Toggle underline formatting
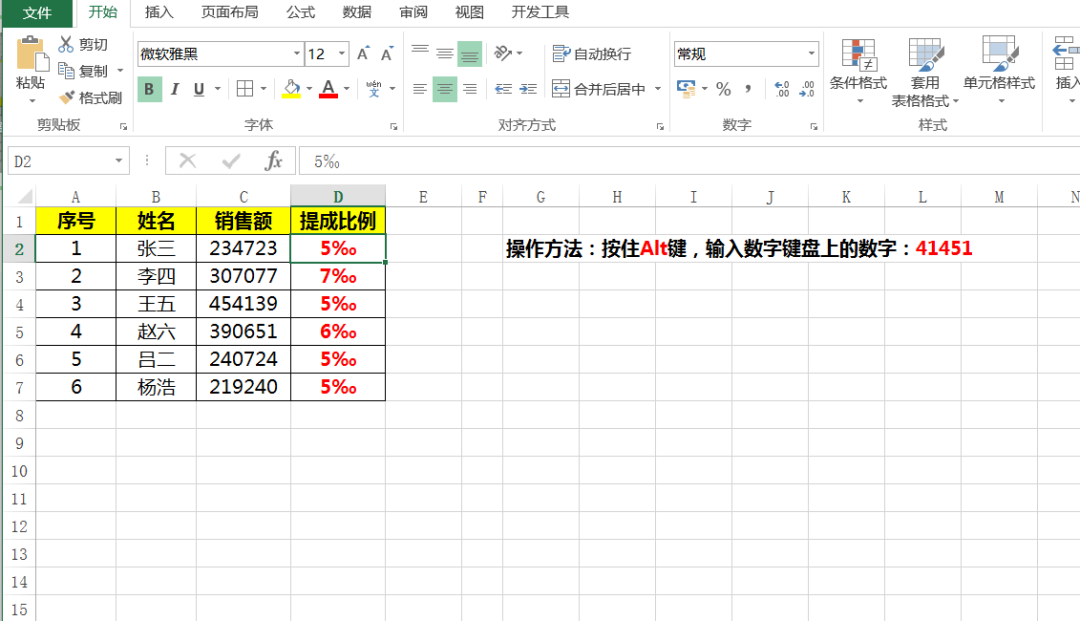 [199, 90]
